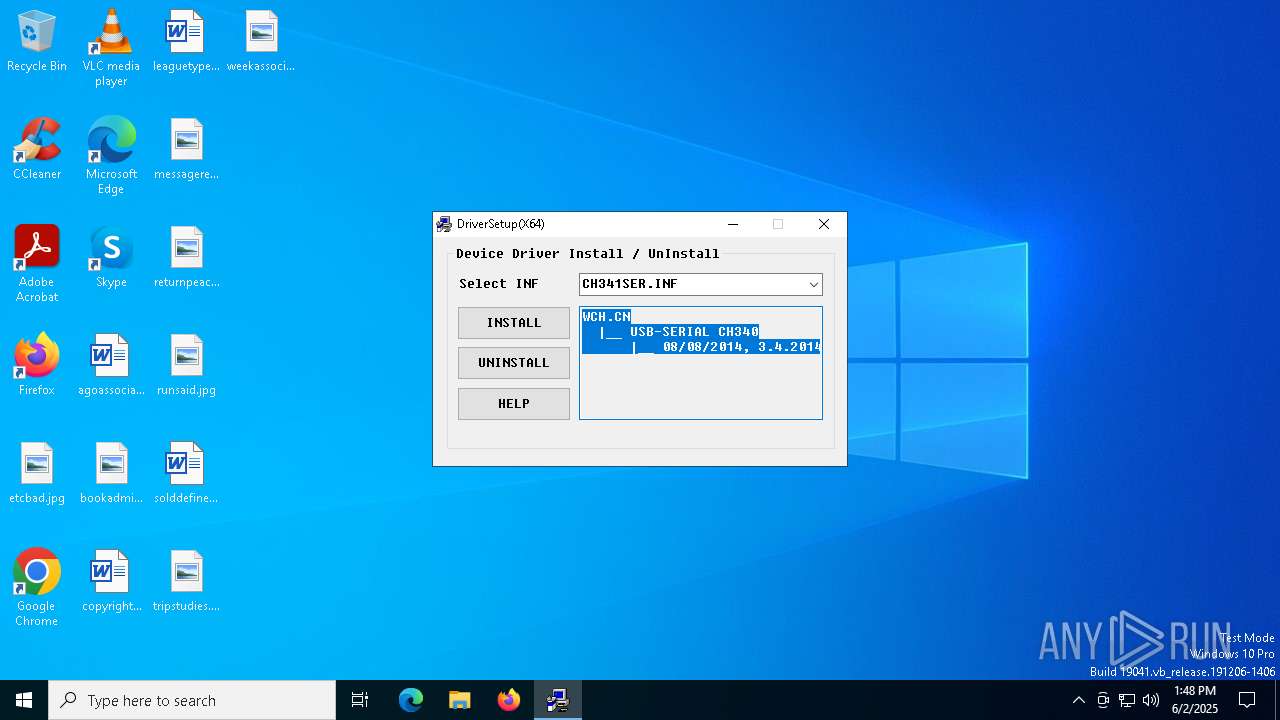This screenshot has height=720, width=1280.
Task: Click the UNINSTALL button
Action: tap(514, 363)
